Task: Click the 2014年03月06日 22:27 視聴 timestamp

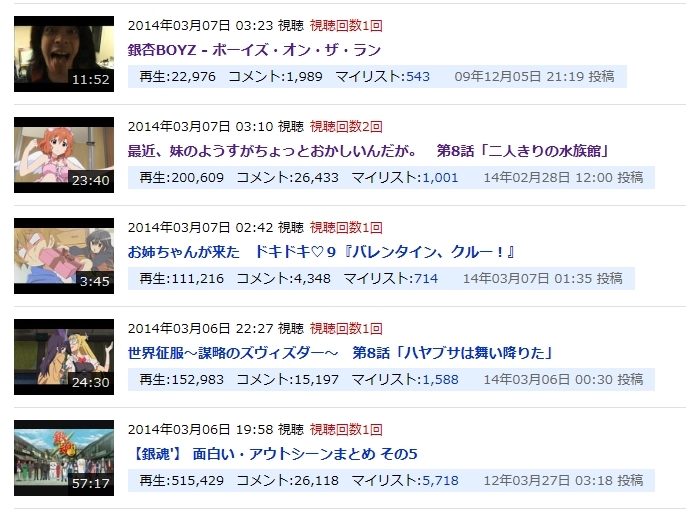Action: 216,329
